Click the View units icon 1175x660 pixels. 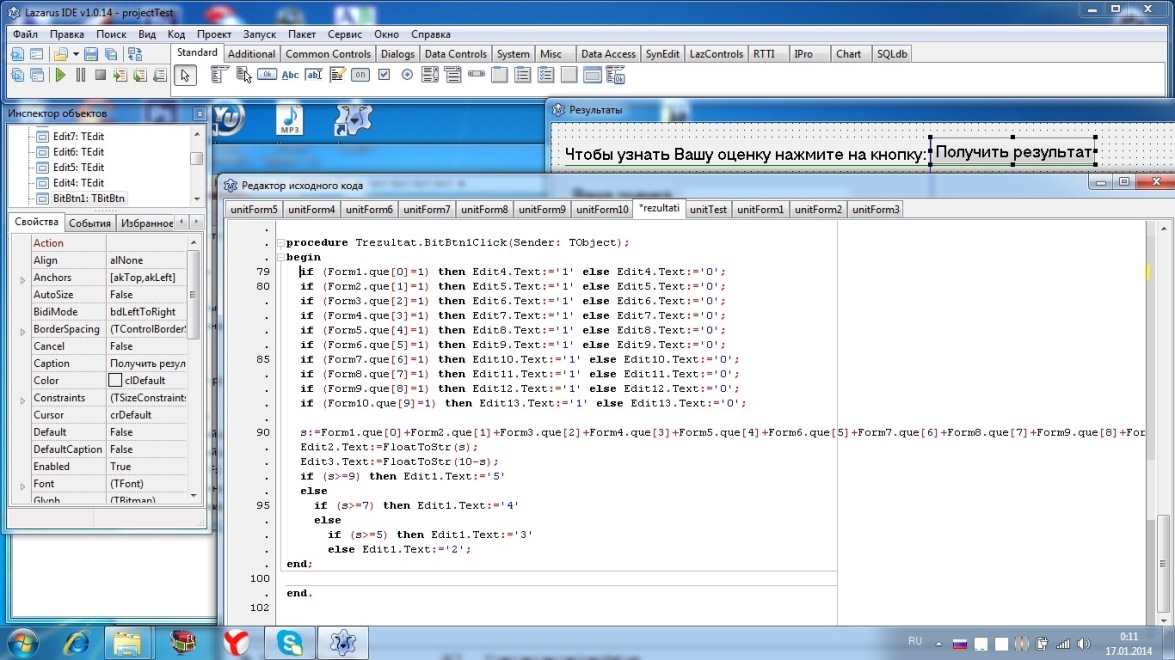click(17, 75)
